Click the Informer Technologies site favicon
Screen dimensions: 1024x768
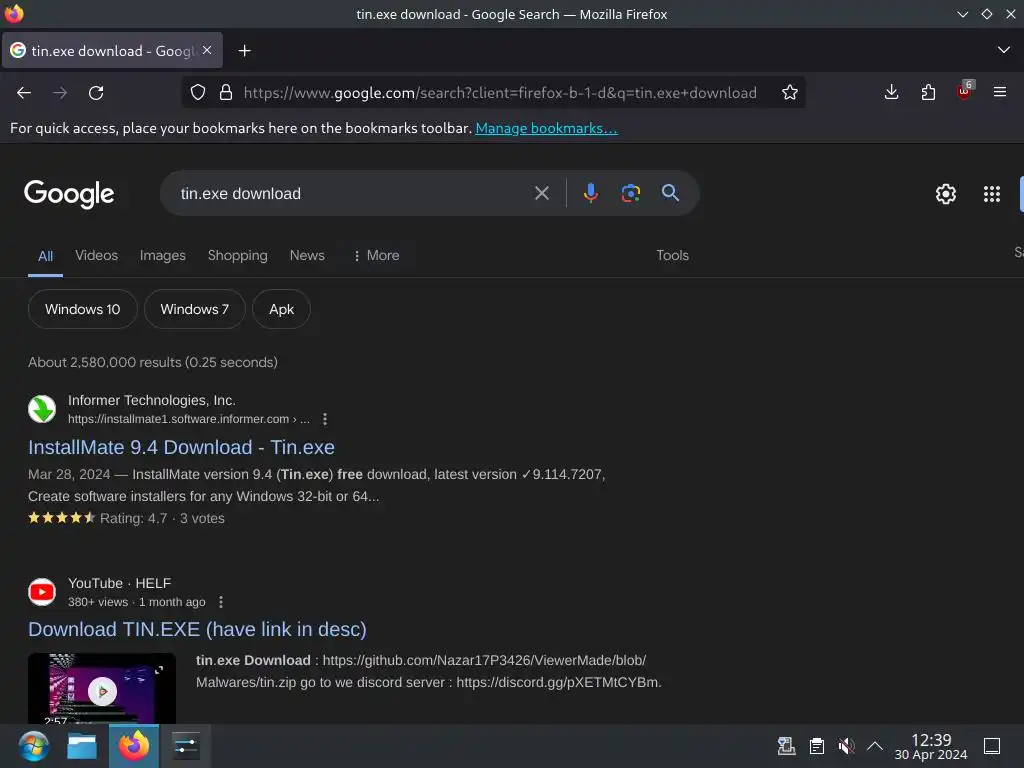(x=42, y=409)
